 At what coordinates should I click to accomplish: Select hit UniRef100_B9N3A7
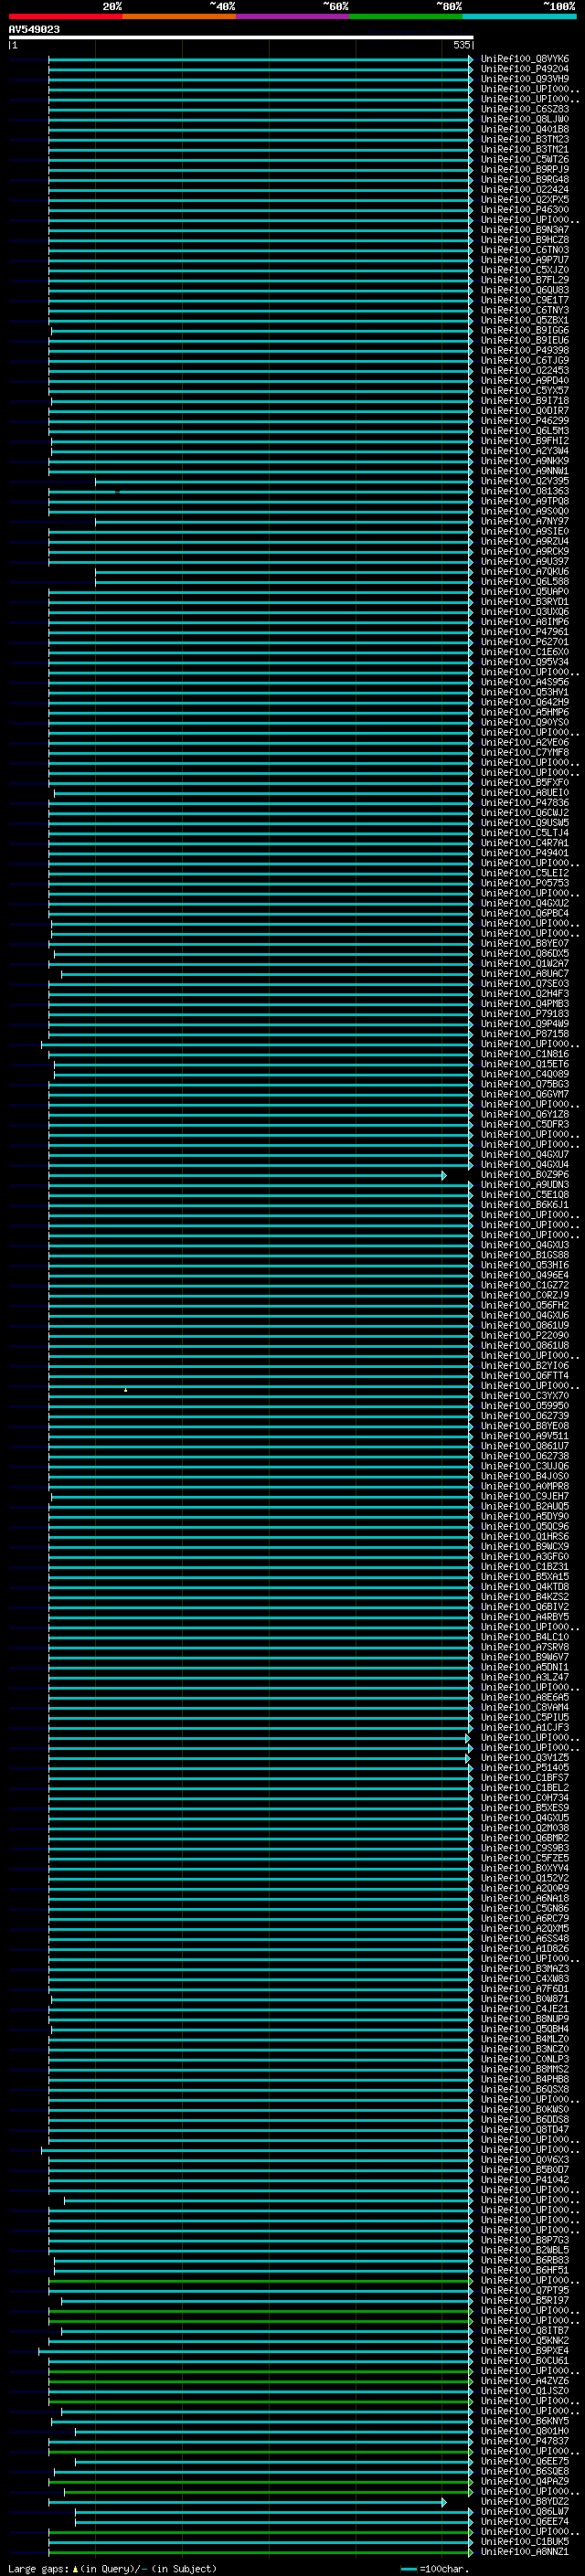pos(524,230)
